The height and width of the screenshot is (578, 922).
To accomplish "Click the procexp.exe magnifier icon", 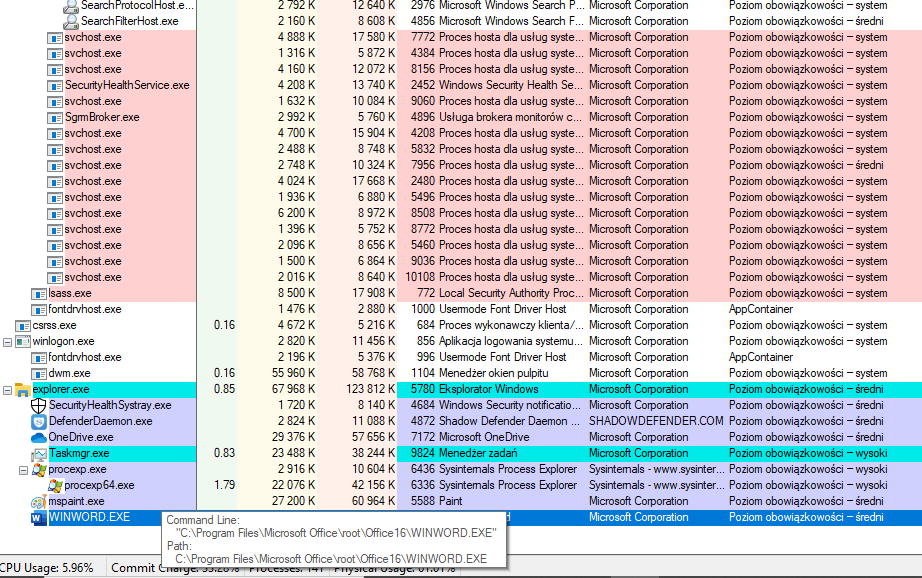I will 39,470.
